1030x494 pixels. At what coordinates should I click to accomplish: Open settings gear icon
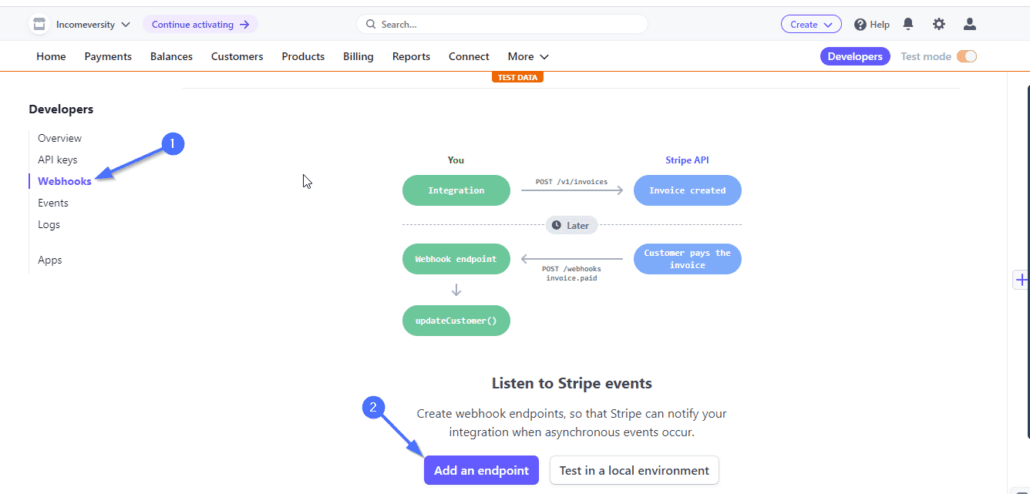939,24
